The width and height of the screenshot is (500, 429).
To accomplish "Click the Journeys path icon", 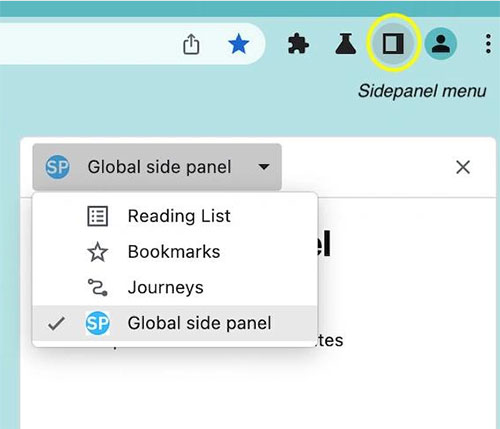I will (x=97, y=287).
